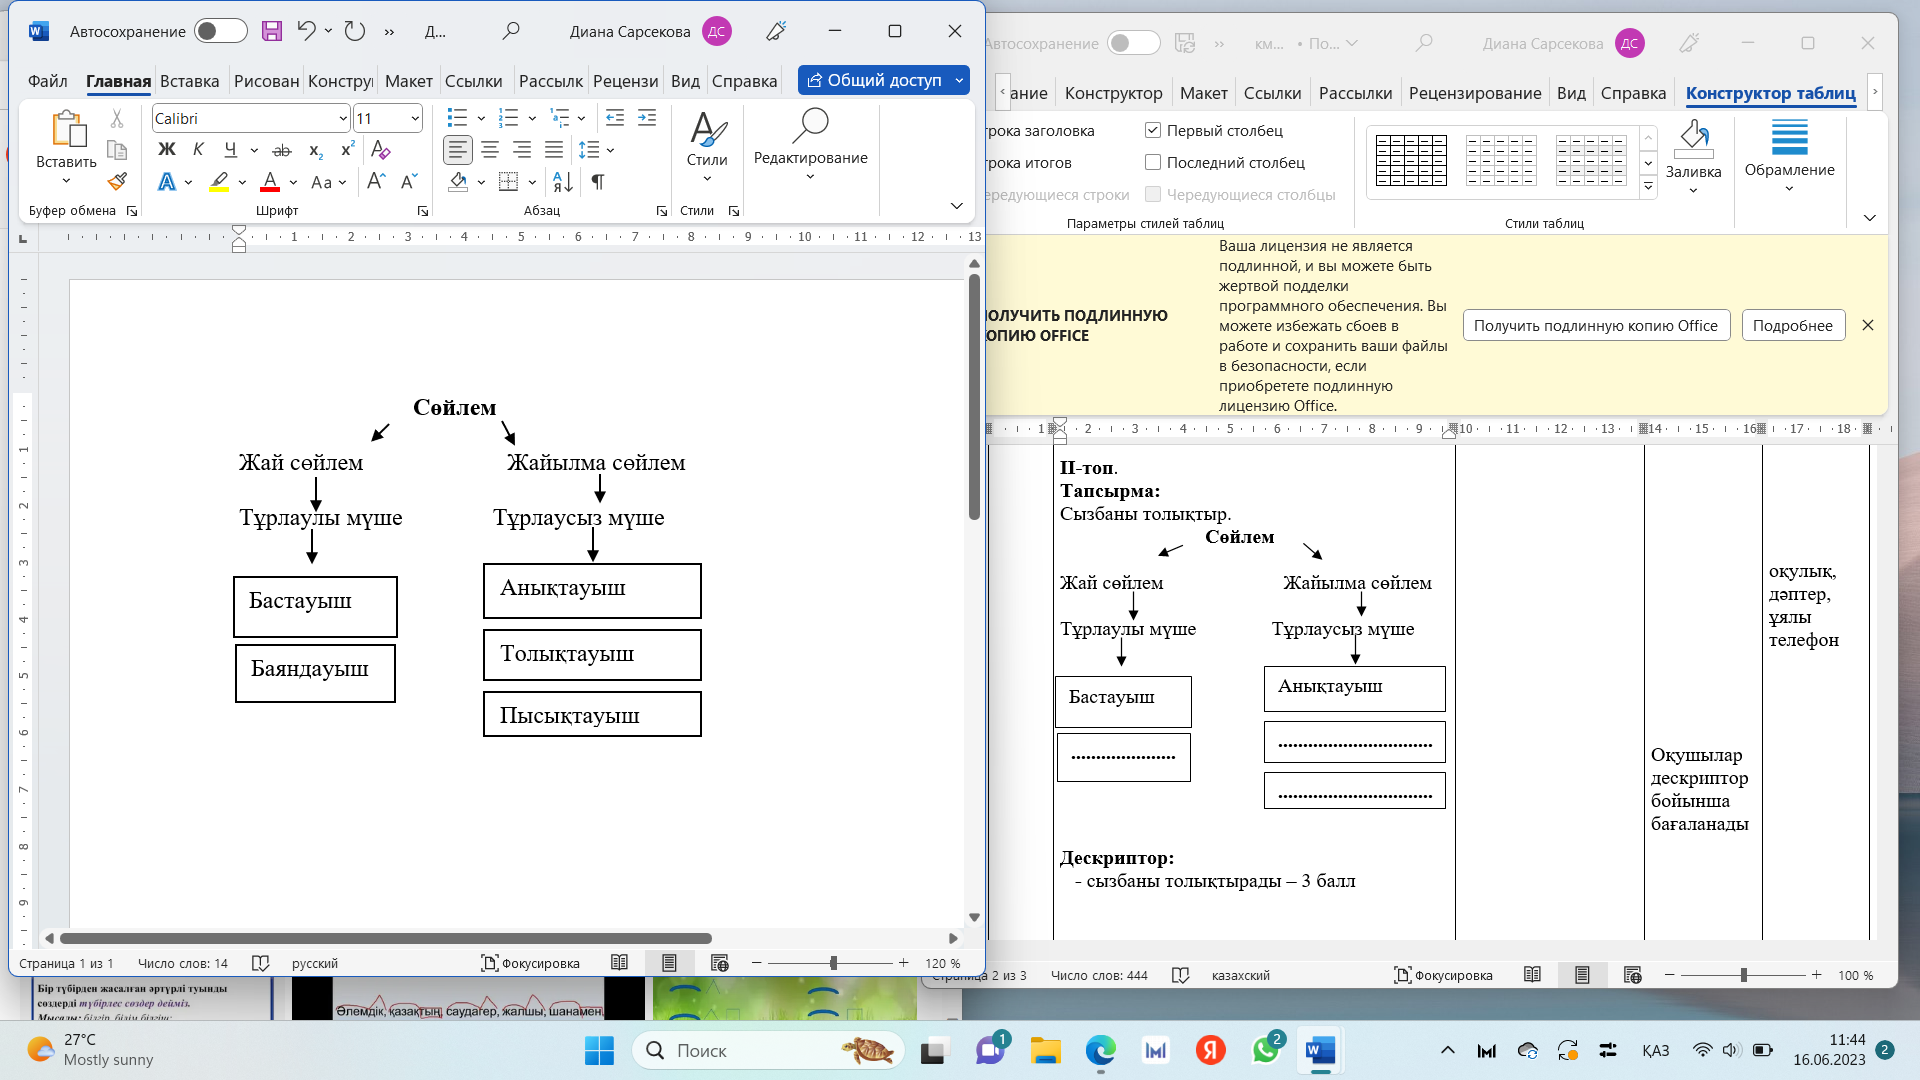
Task: Switch to the Вставка ribbon tab
Action: tap(189, 81)
